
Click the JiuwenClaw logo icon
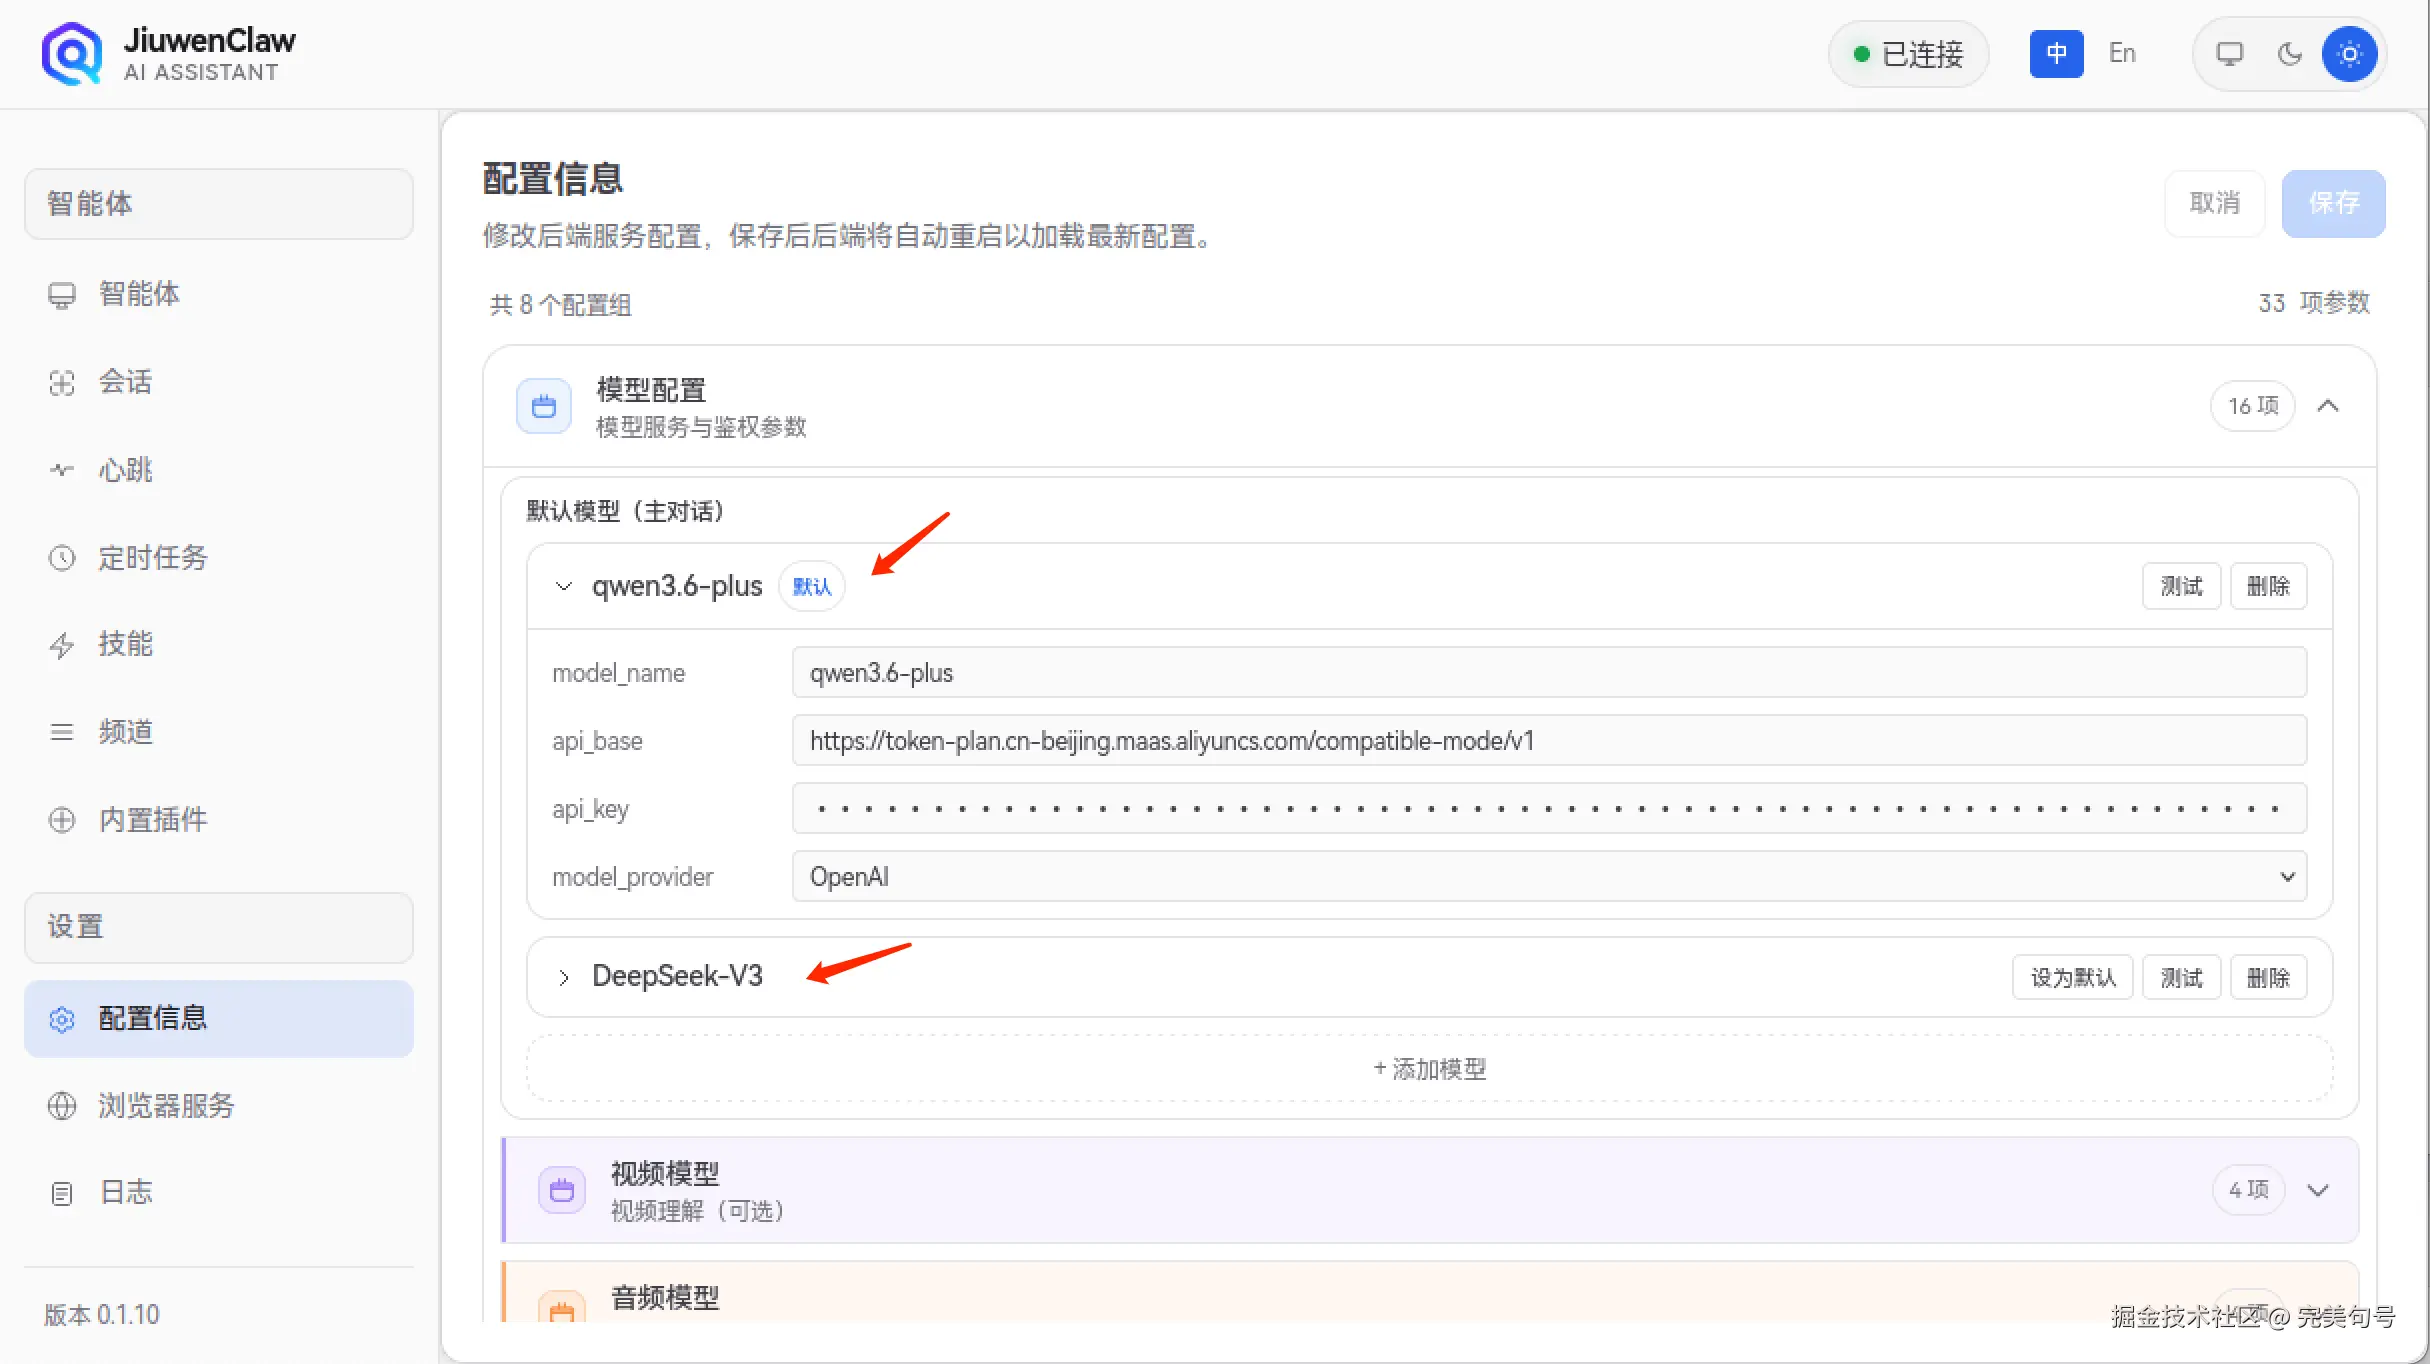point(72,54)
